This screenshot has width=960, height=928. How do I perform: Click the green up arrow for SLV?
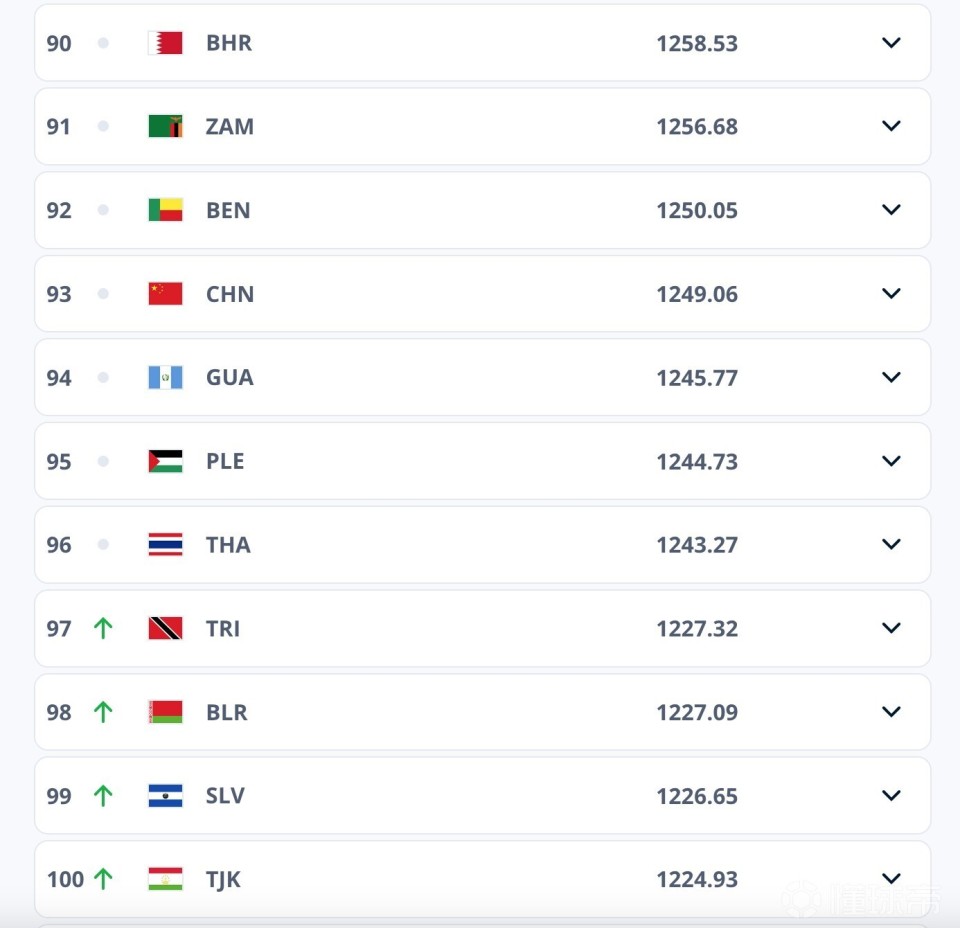101,795
